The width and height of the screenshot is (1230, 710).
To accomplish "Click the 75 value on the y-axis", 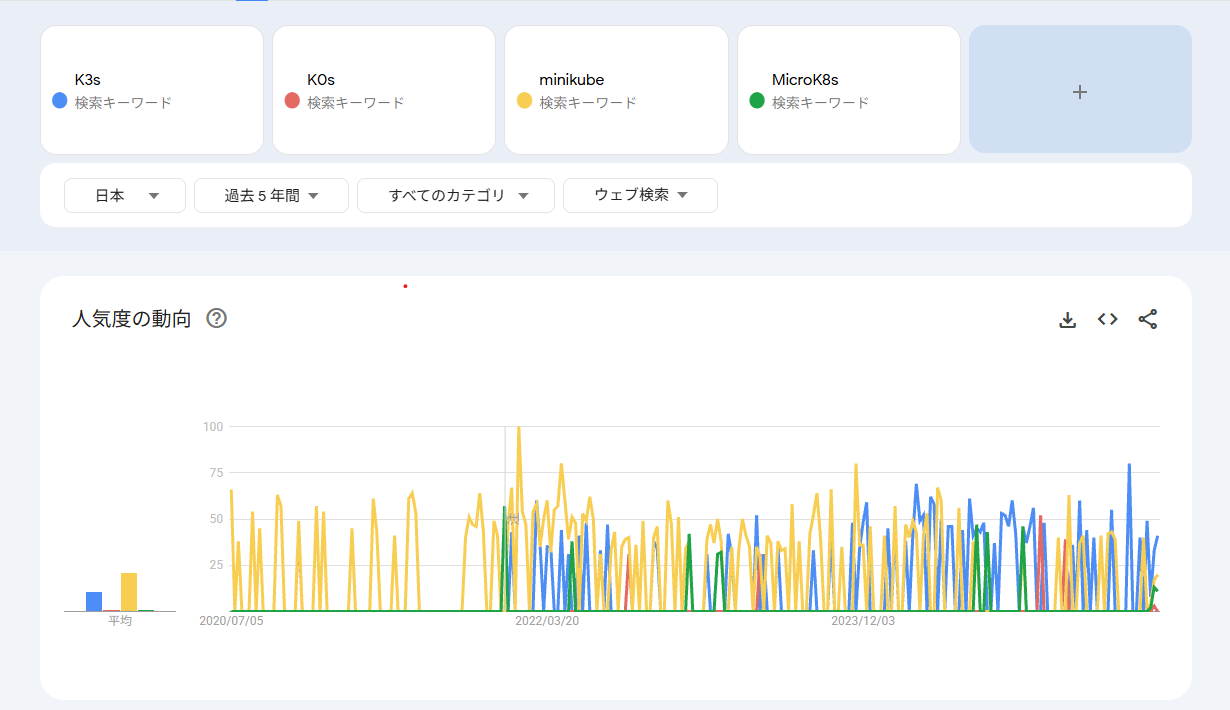I will (215, 473).
